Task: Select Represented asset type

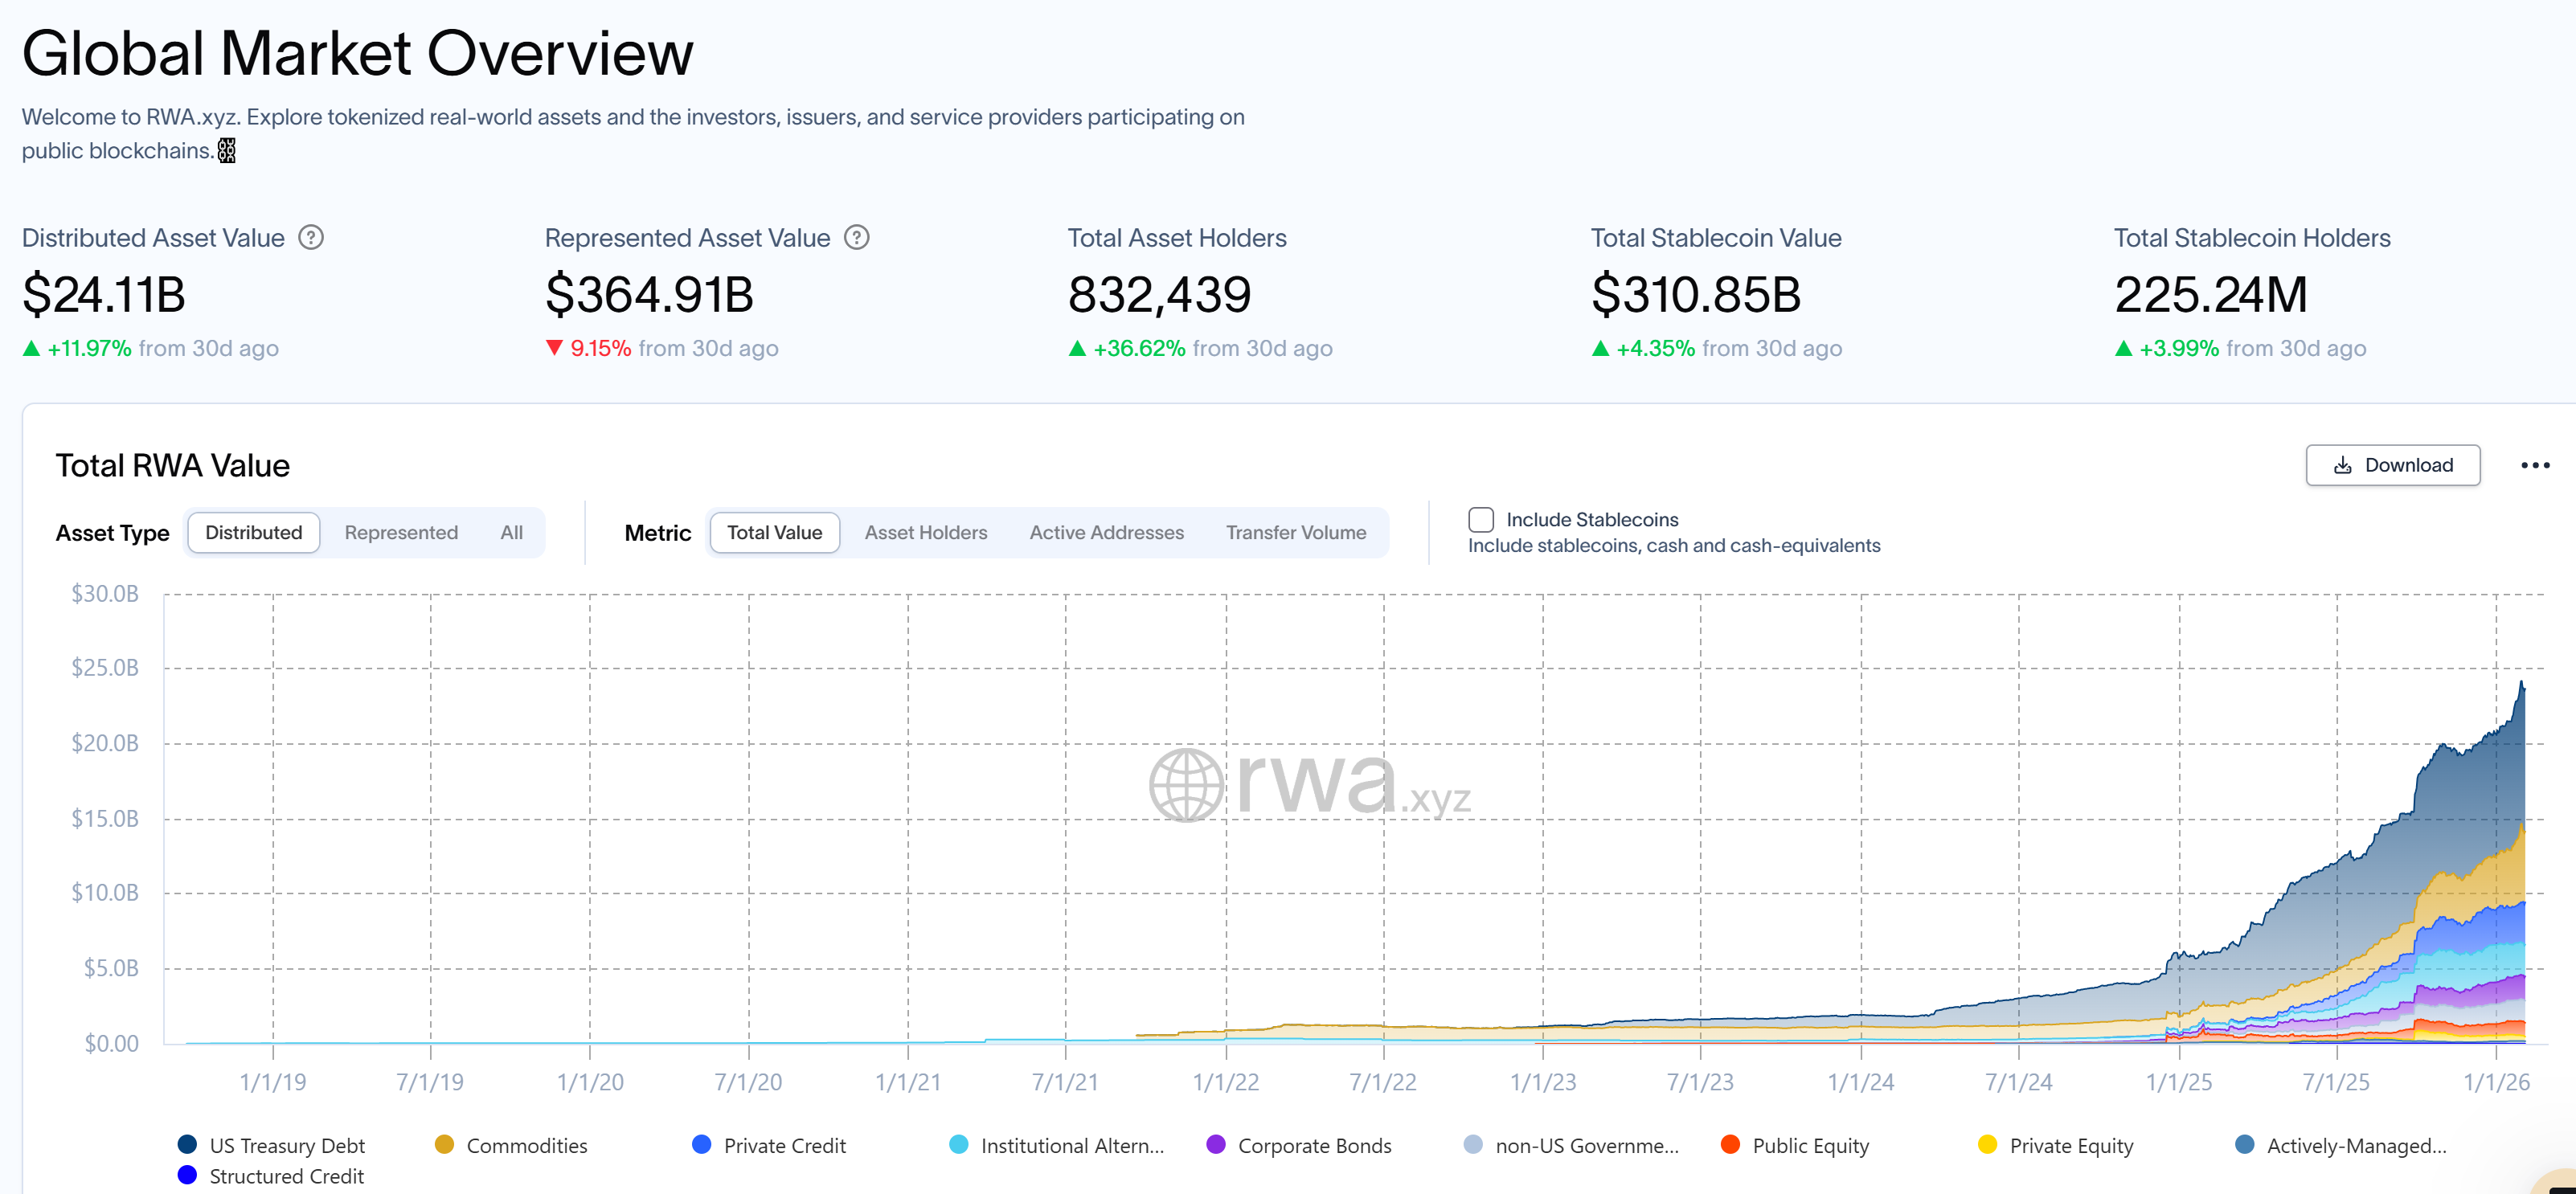Action: pos(401,532)
